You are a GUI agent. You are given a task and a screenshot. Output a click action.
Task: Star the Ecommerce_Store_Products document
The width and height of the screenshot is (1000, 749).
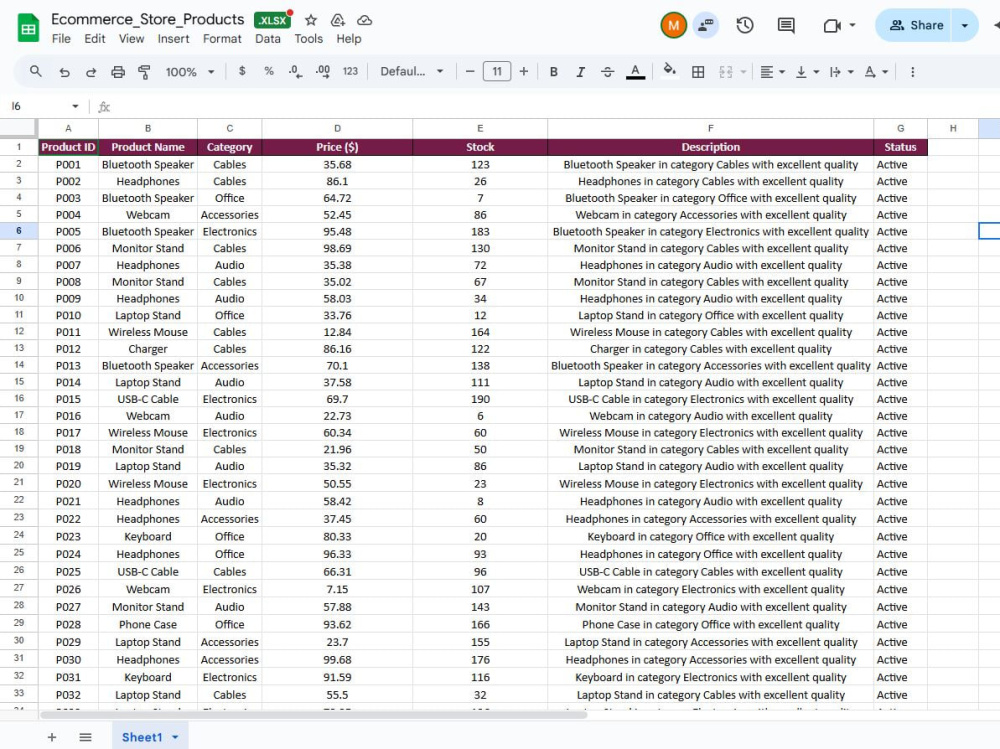[311, 20]
